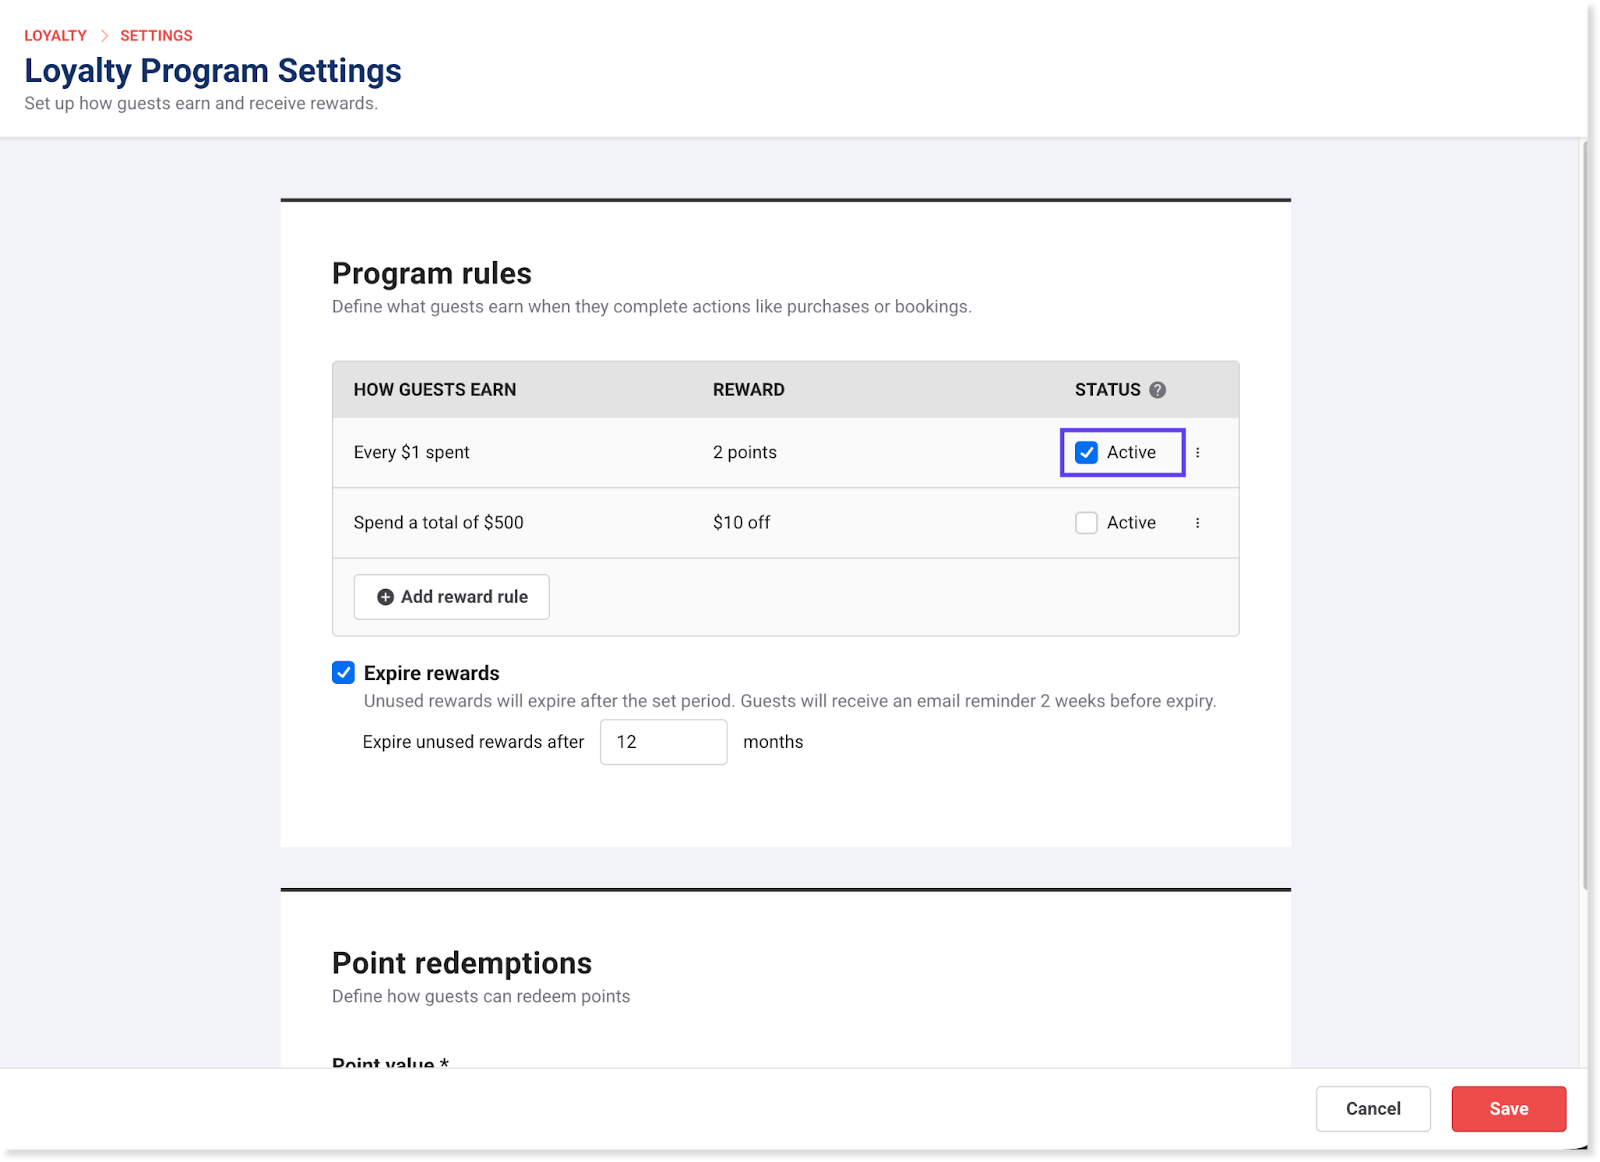Click the Spend a total of $500 text
Screen dimensions: 1600x1162
pyautogui.click(x=438, y=523)
